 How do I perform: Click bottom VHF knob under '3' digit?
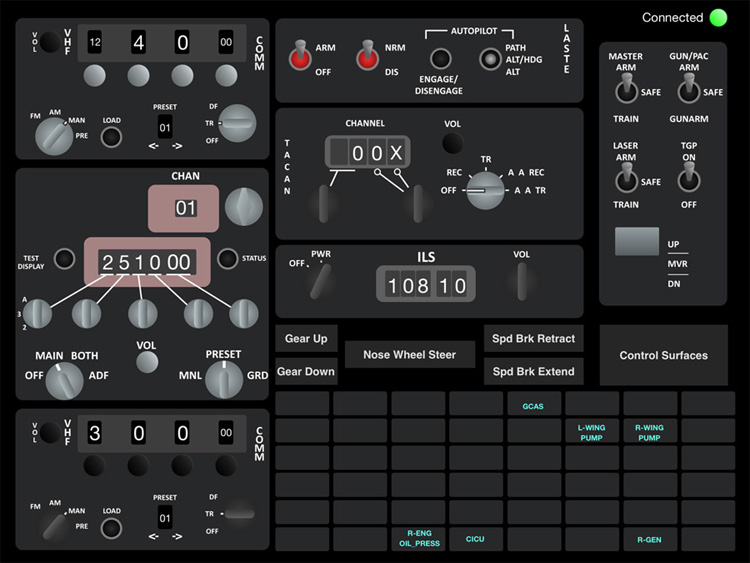94,466
